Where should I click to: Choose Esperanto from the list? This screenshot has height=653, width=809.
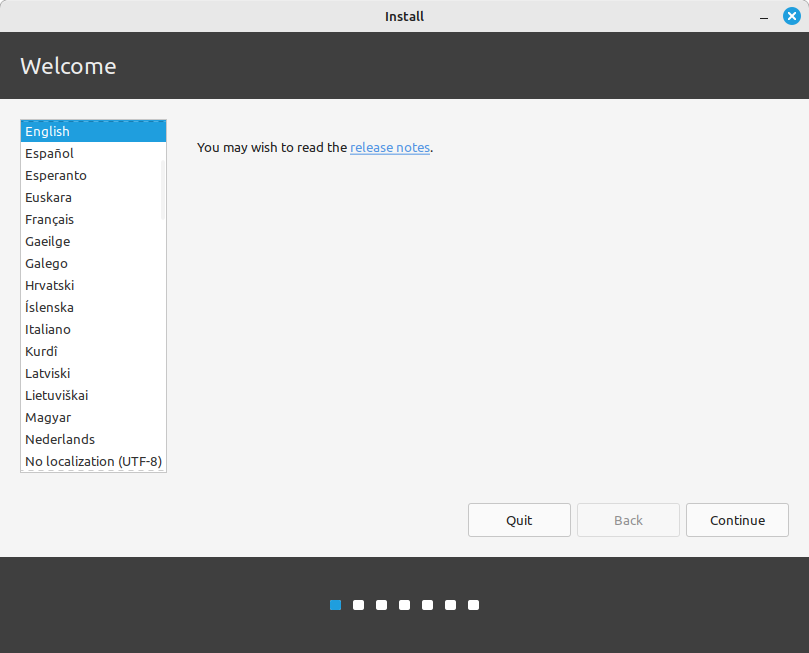coord(93,175)
